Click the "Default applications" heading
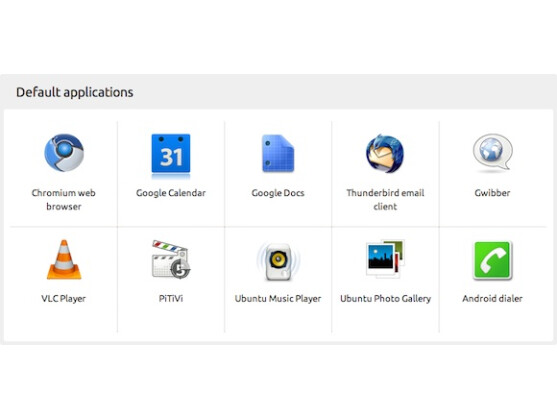This screenshot has height=418, width=557. (x=75, y=92)
